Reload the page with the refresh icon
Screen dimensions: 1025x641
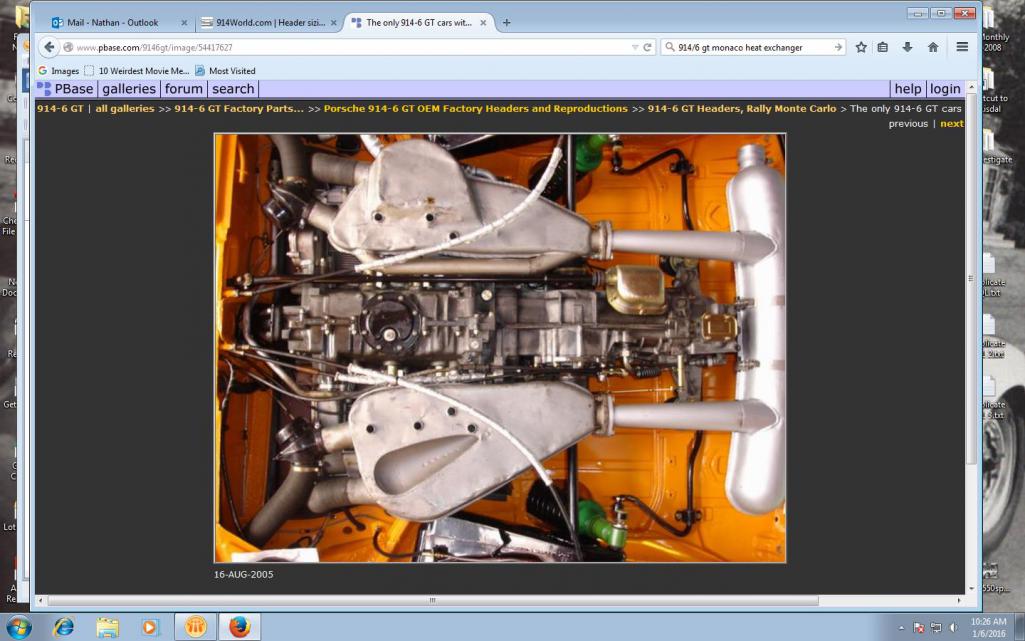point(648,47)
